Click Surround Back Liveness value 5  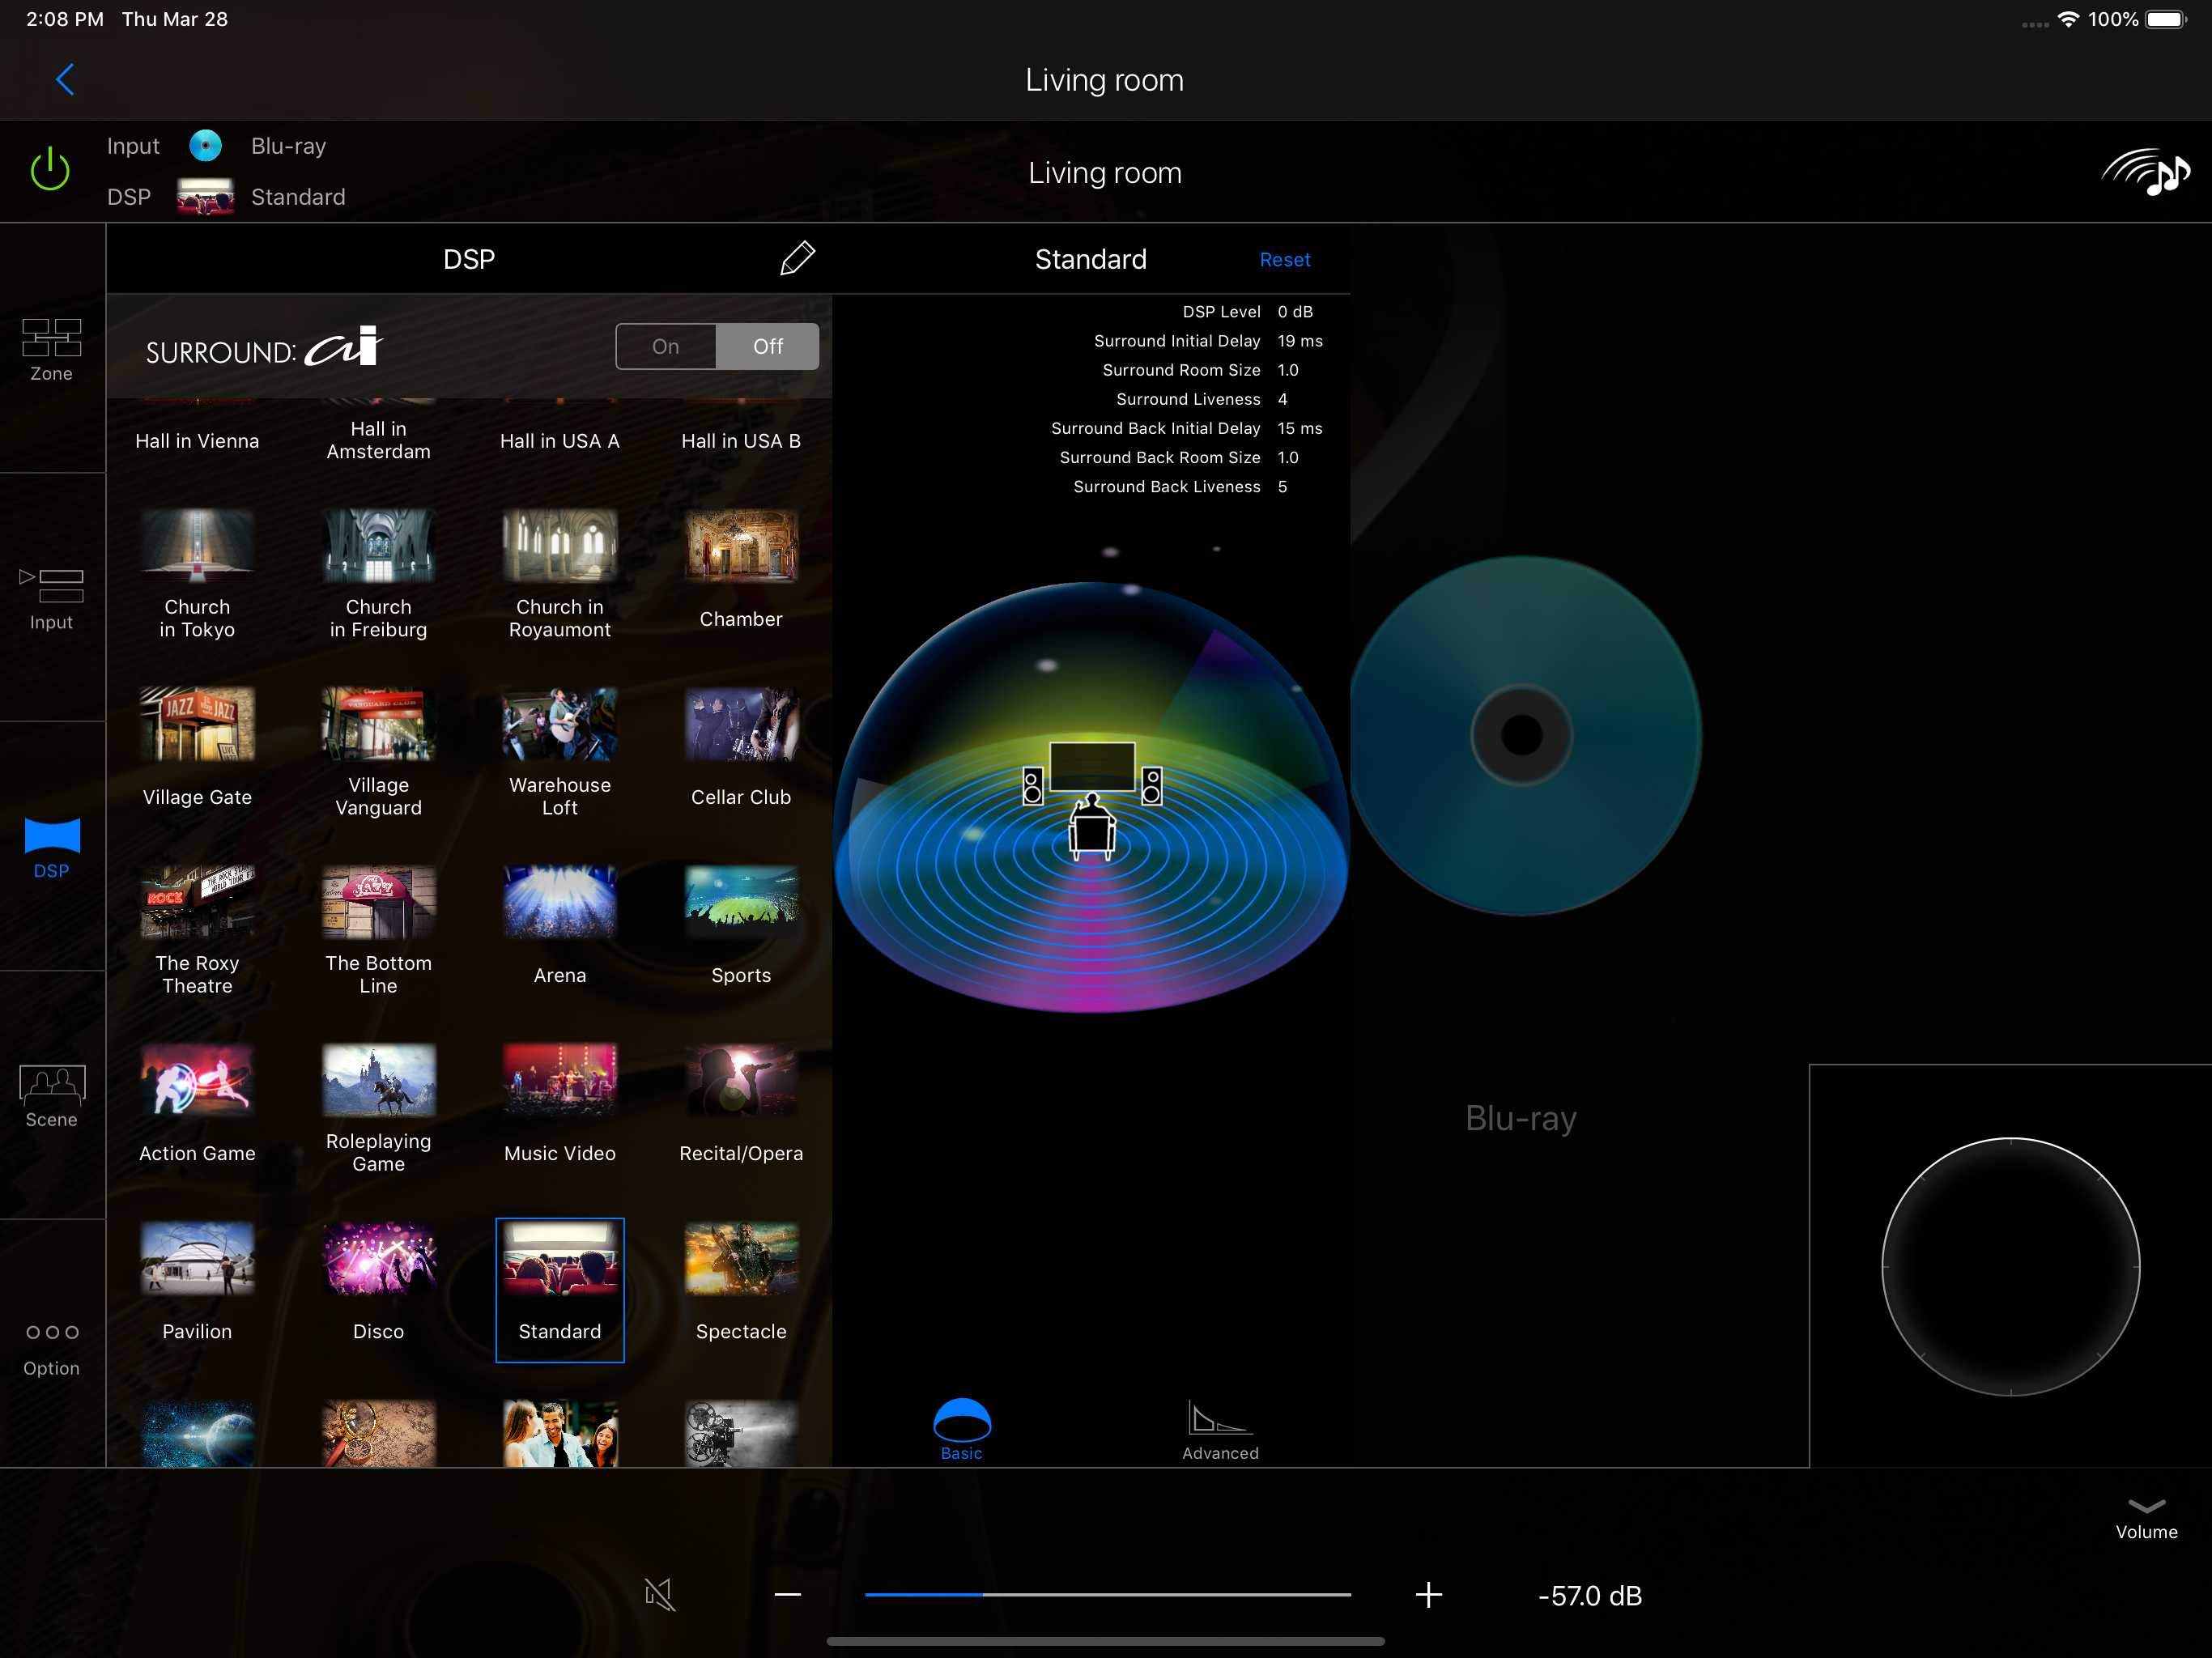click(x=1282, y=487)
